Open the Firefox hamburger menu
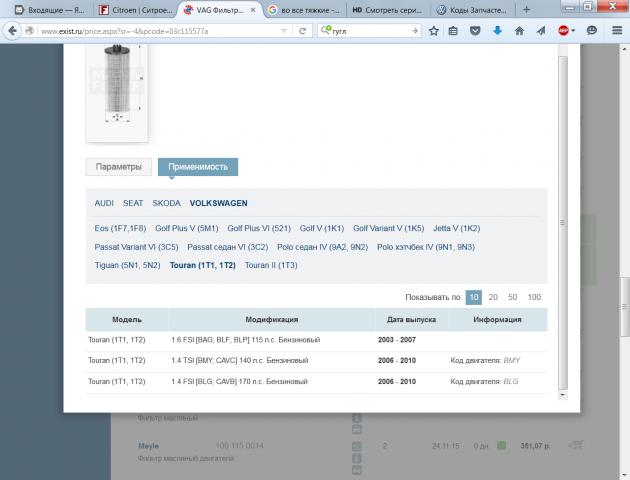630x480 pixels. click(617, 31)
